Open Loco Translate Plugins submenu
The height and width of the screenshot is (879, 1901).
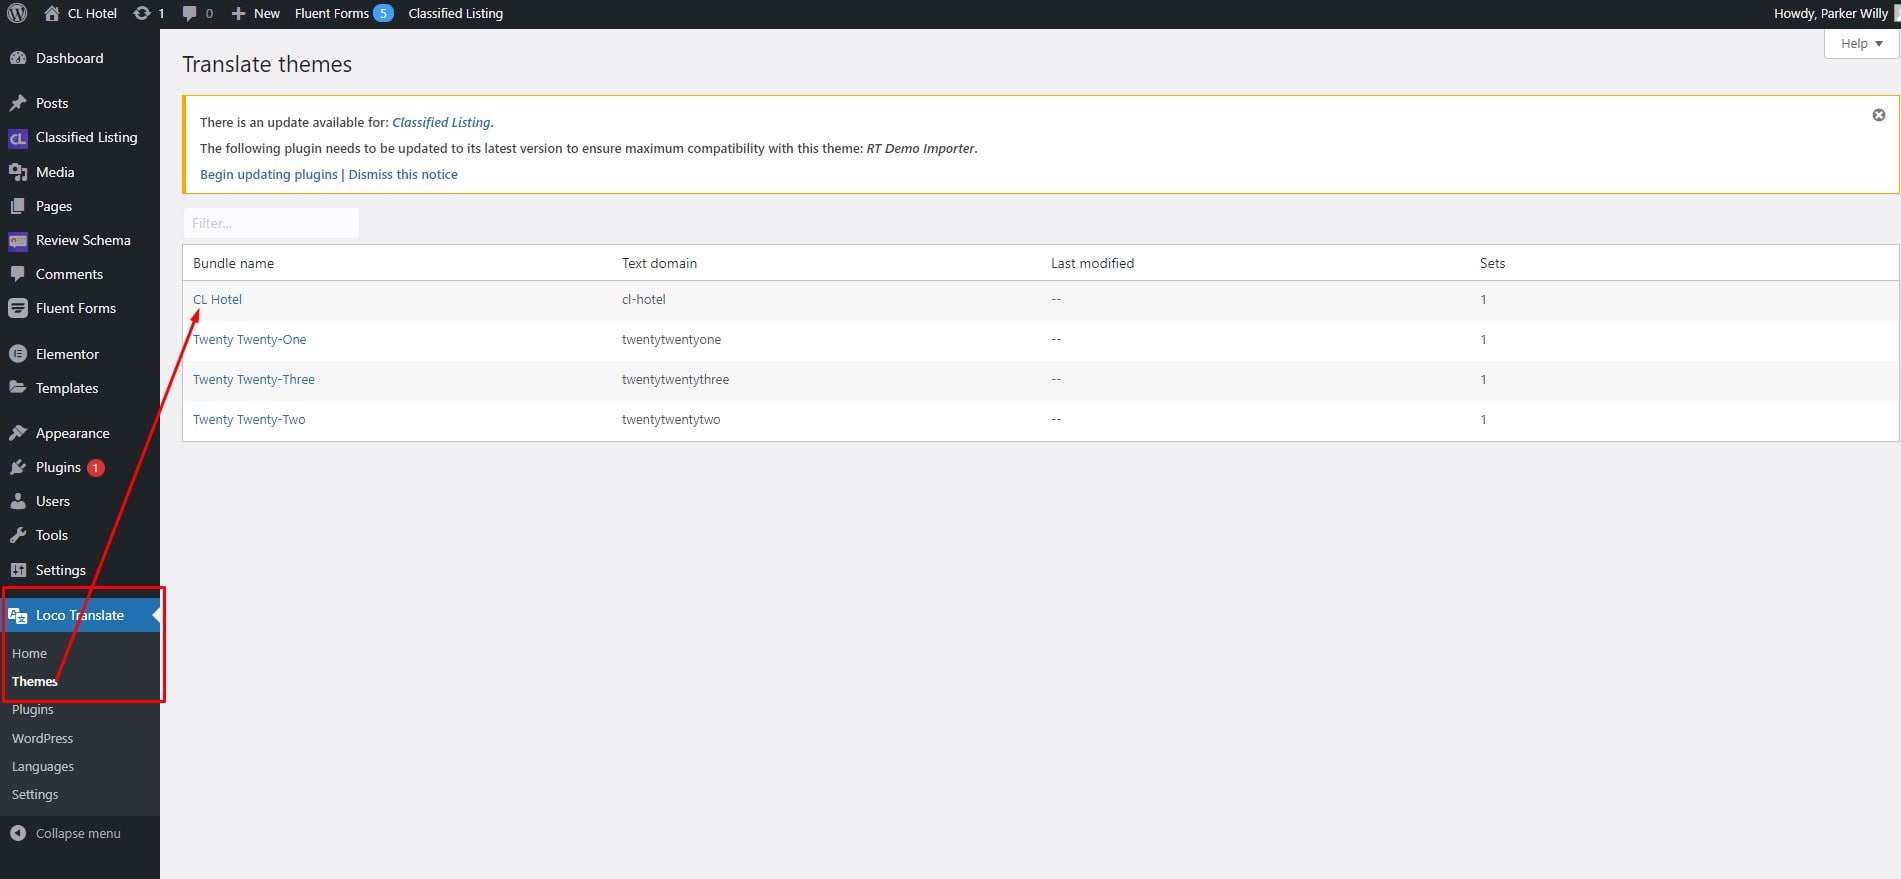[33, 709]
